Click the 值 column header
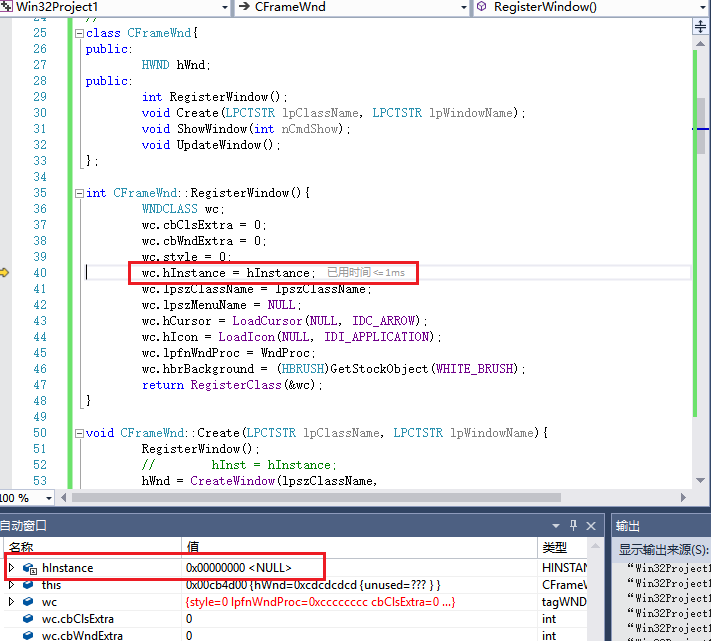711x641 pixels. coord(359,548)
